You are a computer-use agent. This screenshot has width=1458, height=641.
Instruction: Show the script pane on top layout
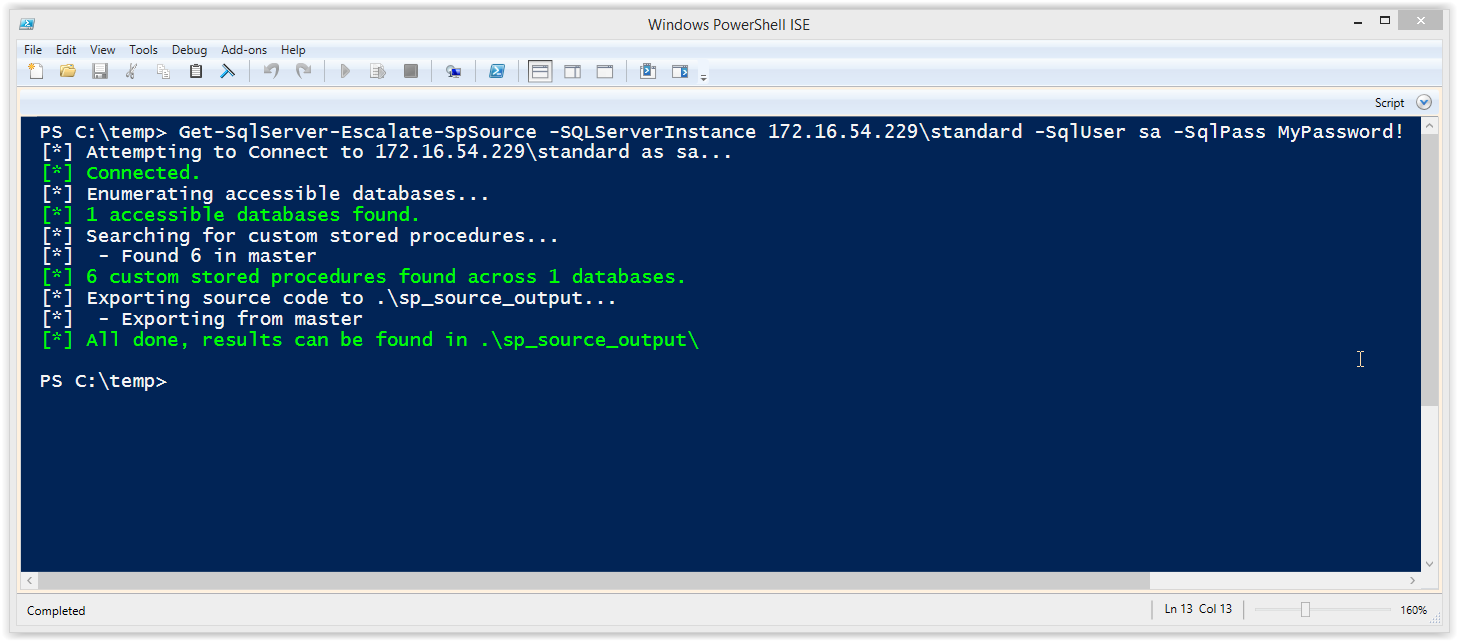coord(540,71)
